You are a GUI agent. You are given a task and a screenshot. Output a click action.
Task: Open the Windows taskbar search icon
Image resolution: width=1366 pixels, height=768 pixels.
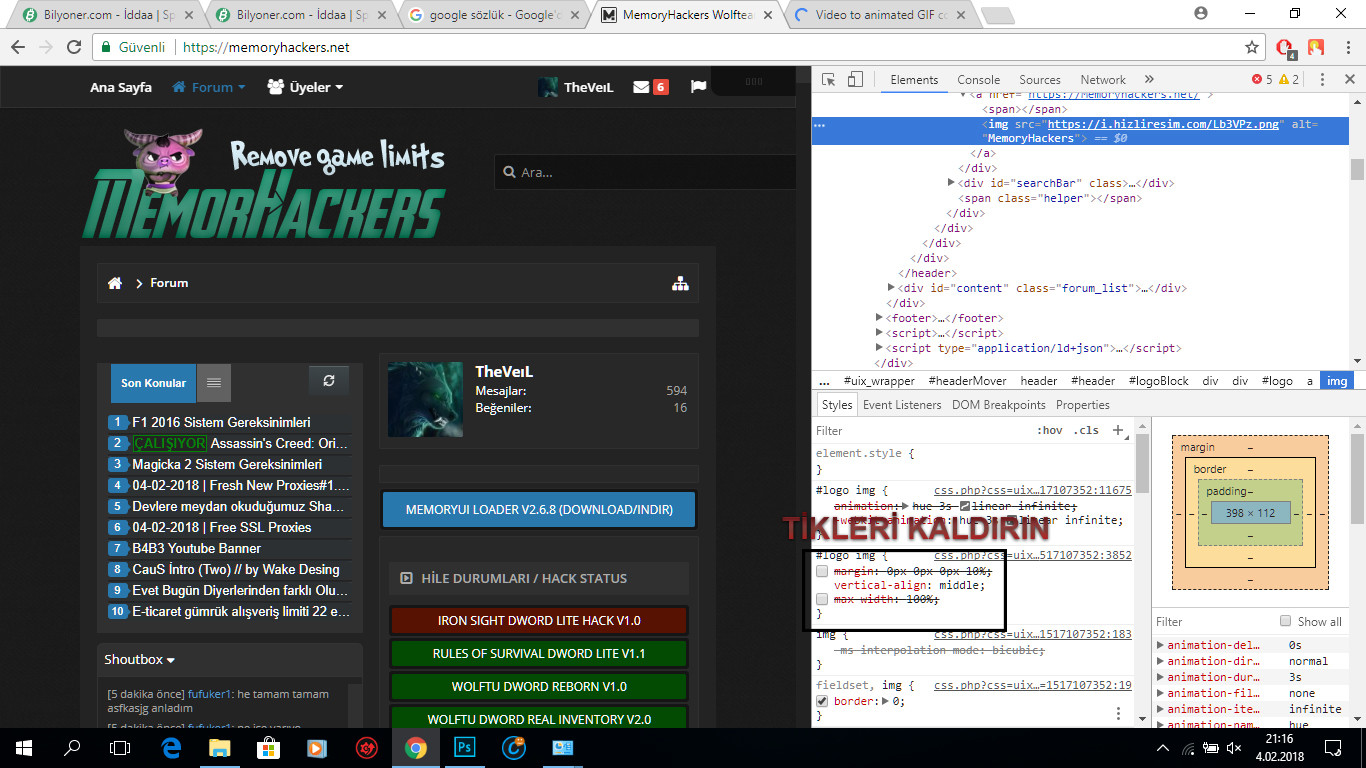(72, 747)
